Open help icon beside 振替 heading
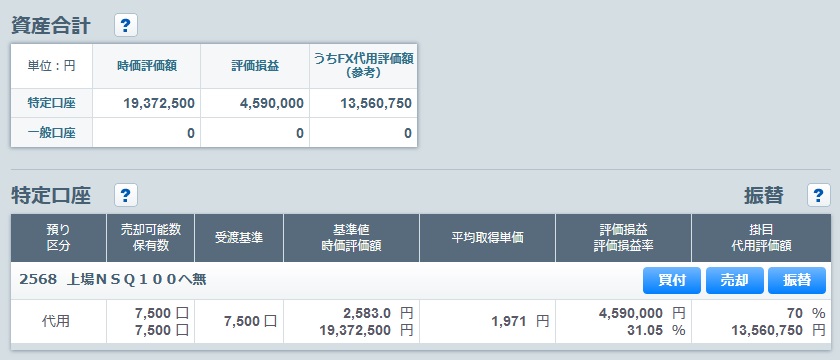This screenshot has height=360, width=840. 819,195
